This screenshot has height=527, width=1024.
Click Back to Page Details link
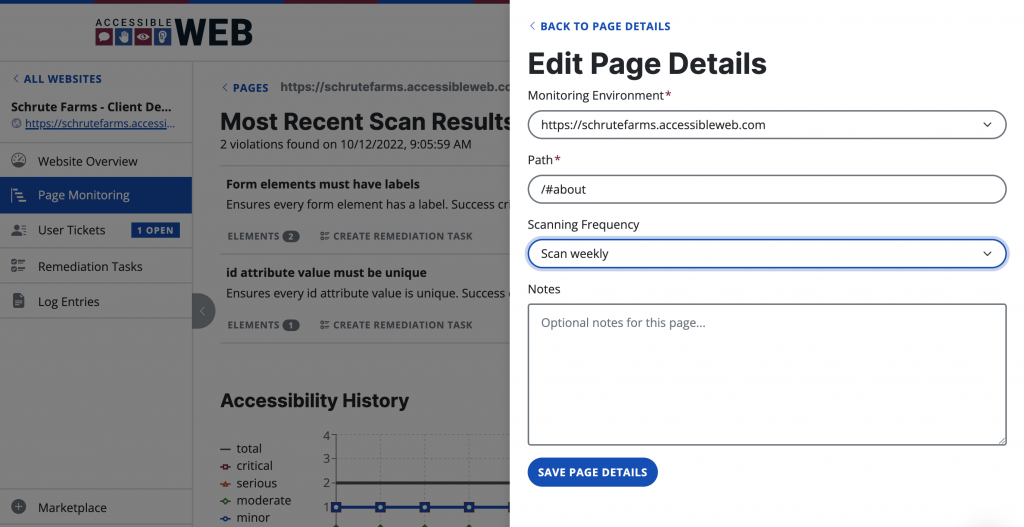coord(600,26)
